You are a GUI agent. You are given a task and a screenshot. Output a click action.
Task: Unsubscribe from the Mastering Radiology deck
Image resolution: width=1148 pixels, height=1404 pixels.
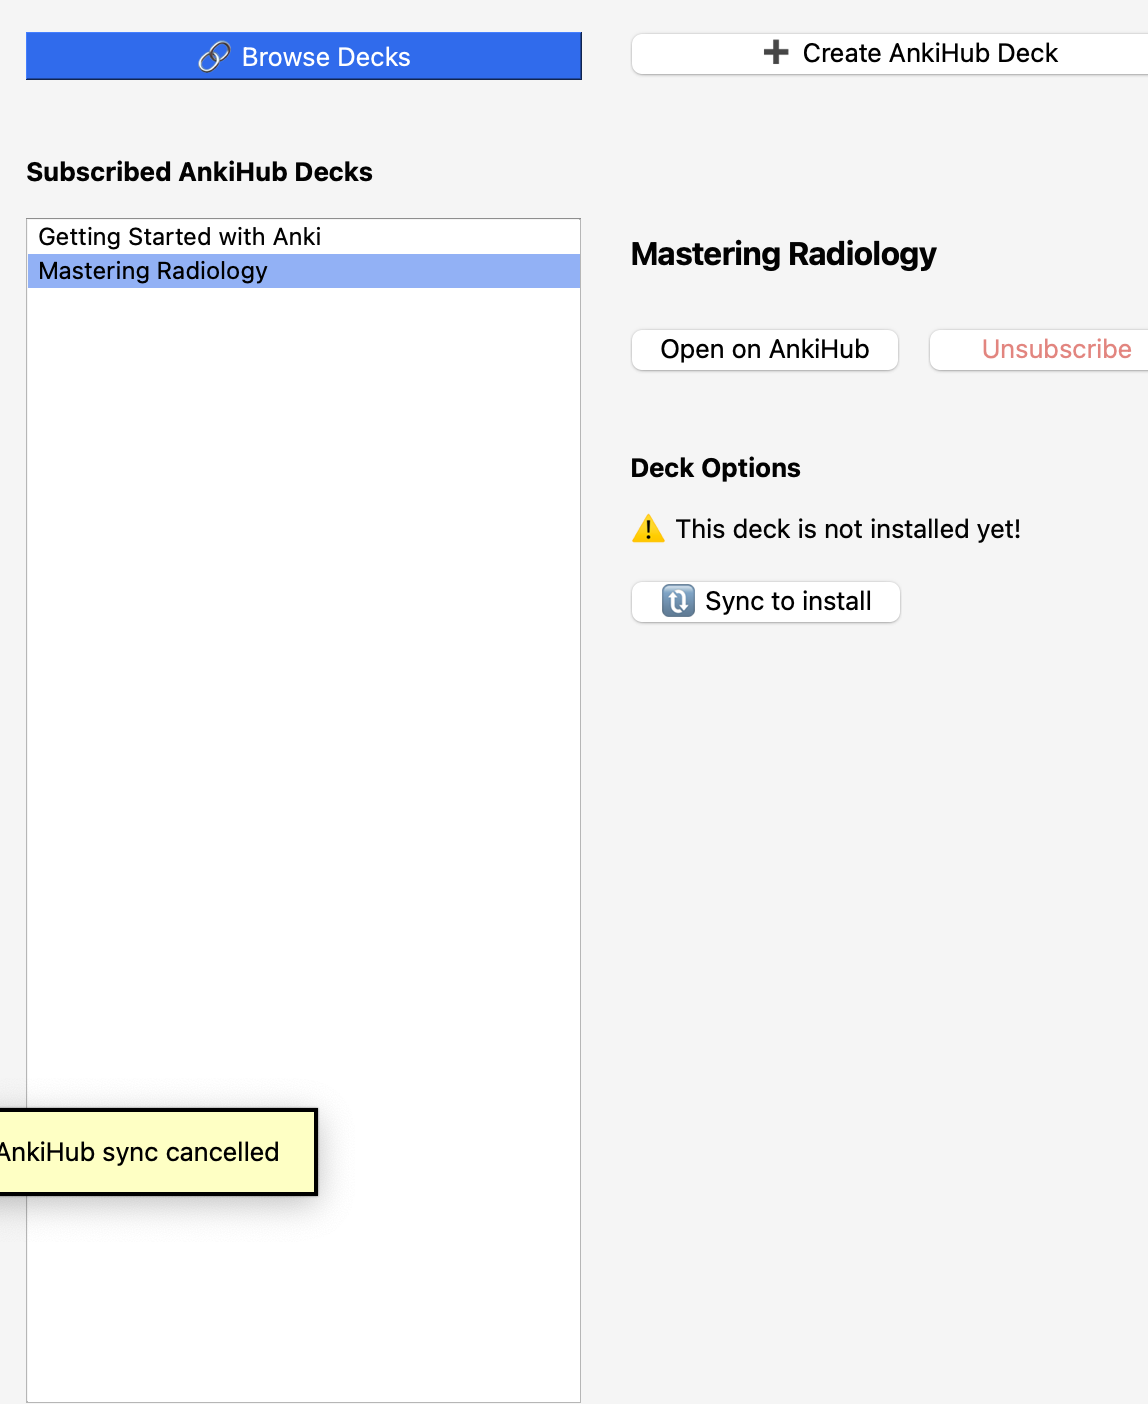[1055, 350]
